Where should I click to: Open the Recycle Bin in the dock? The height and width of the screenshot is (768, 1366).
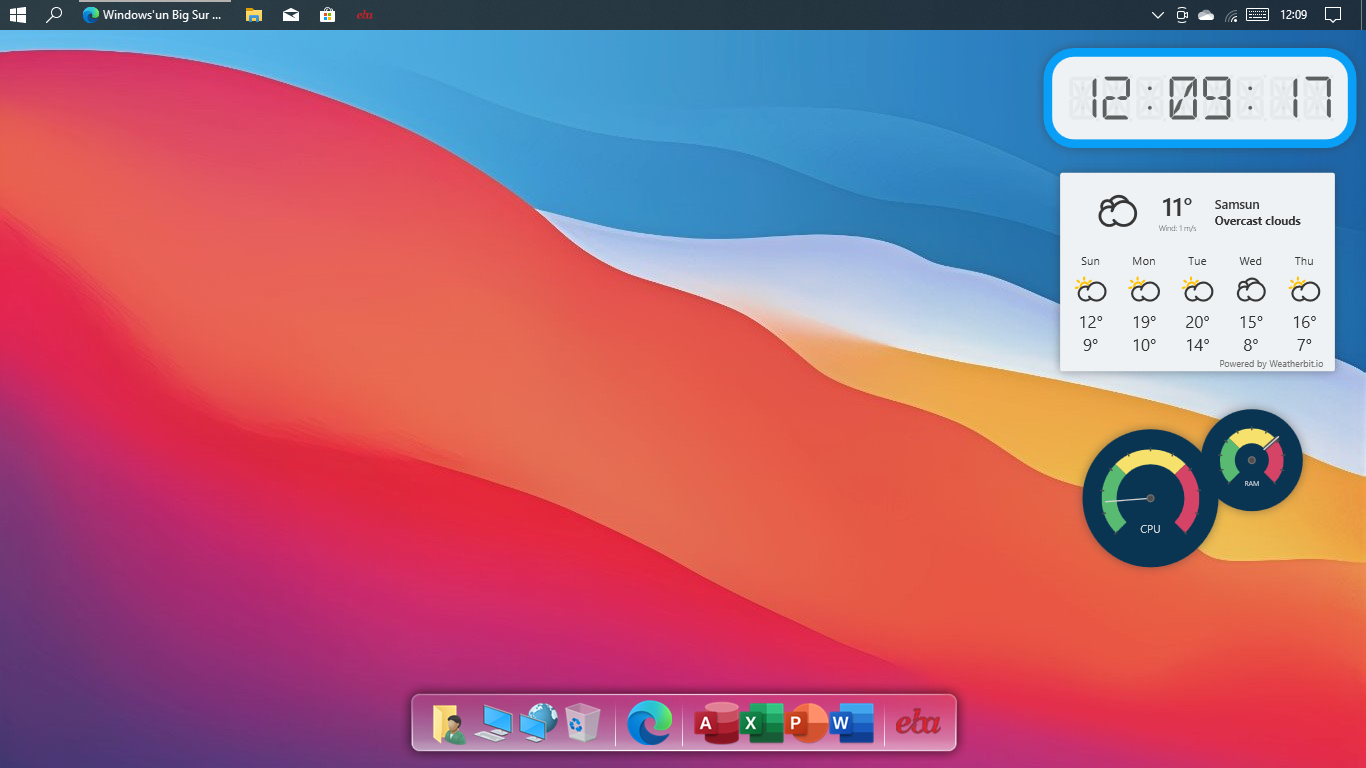tap(582, 723)
